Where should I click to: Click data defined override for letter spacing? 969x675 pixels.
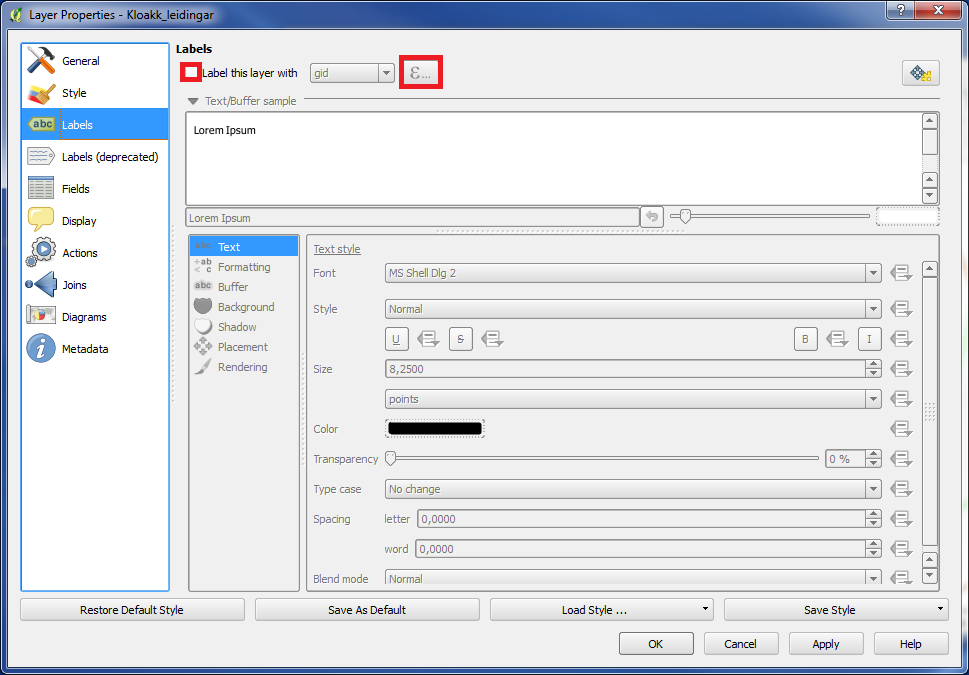902,519
